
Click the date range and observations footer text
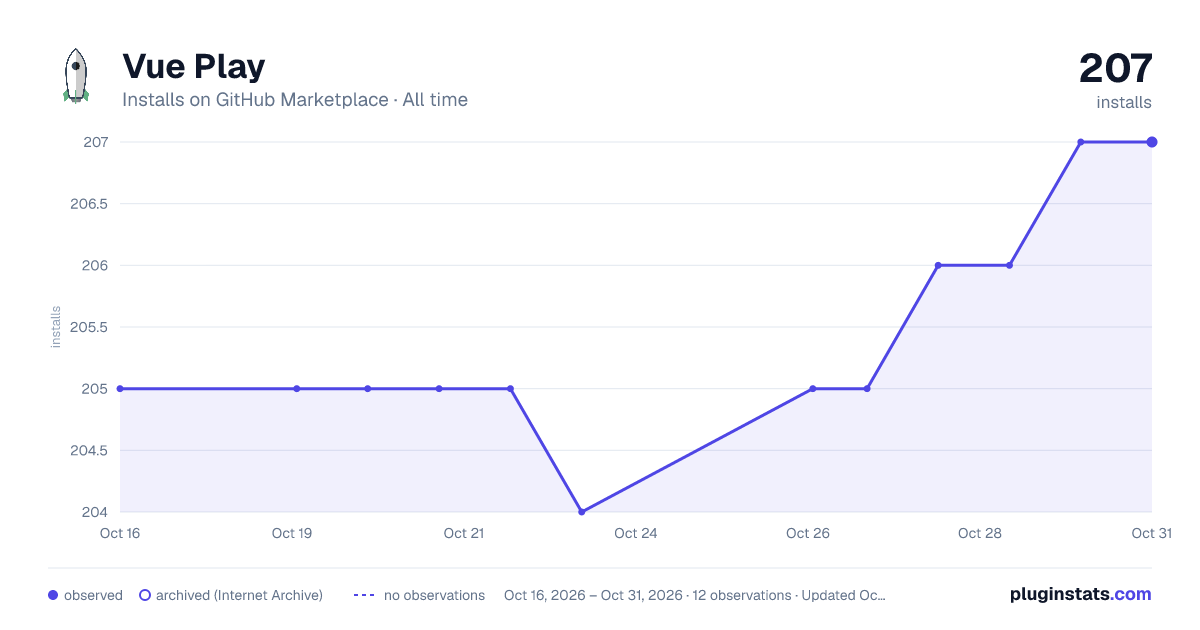coord(695,595)
